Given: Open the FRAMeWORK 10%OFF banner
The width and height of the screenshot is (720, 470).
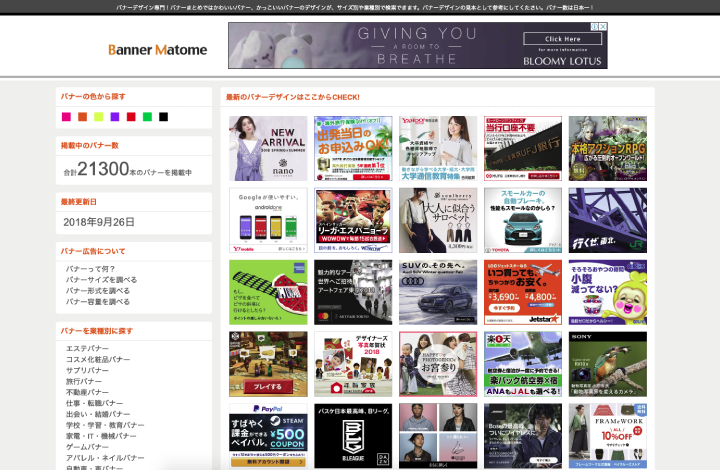Looking at the screenshot, I should pos(608,436).
